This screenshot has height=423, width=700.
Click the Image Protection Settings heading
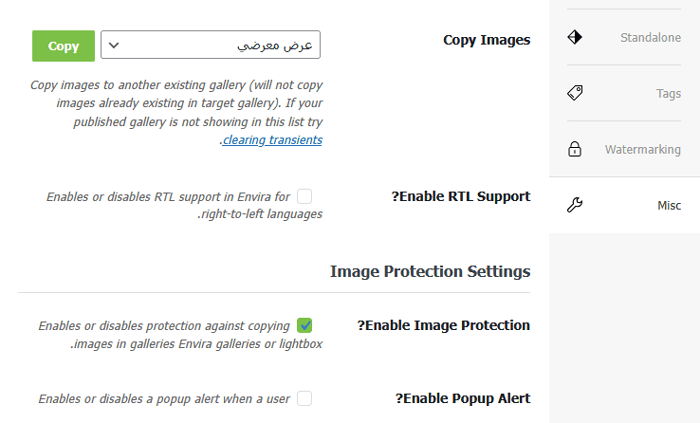coord(429,271)
